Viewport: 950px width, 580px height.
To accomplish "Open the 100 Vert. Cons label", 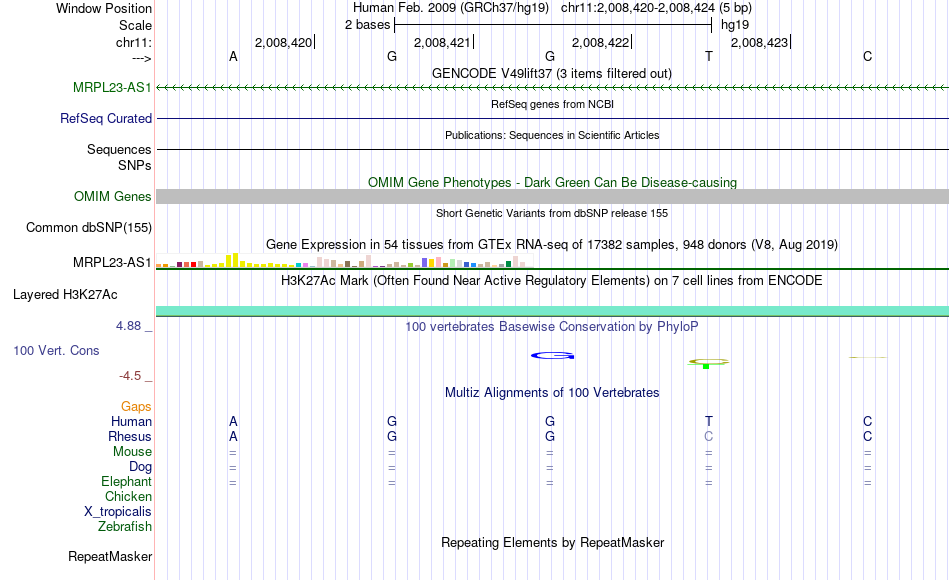I will [x=56, y=350].
